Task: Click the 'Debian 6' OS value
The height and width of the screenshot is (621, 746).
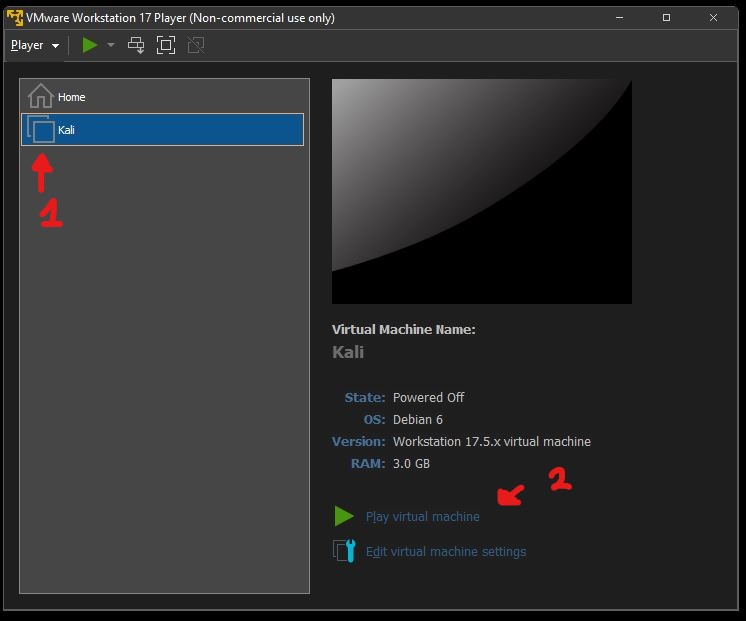Action: click(x=418, y=419)
